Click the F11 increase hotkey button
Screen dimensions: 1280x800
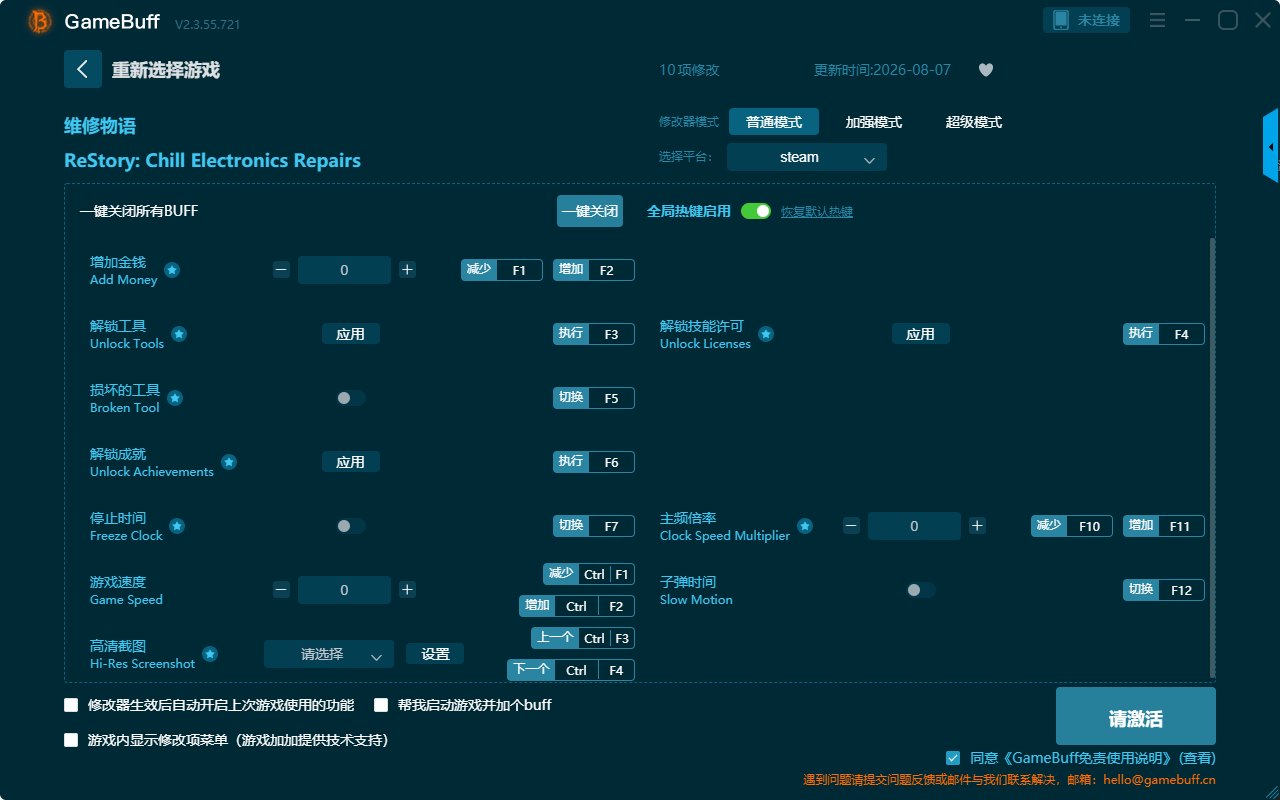coord(1164,526)
